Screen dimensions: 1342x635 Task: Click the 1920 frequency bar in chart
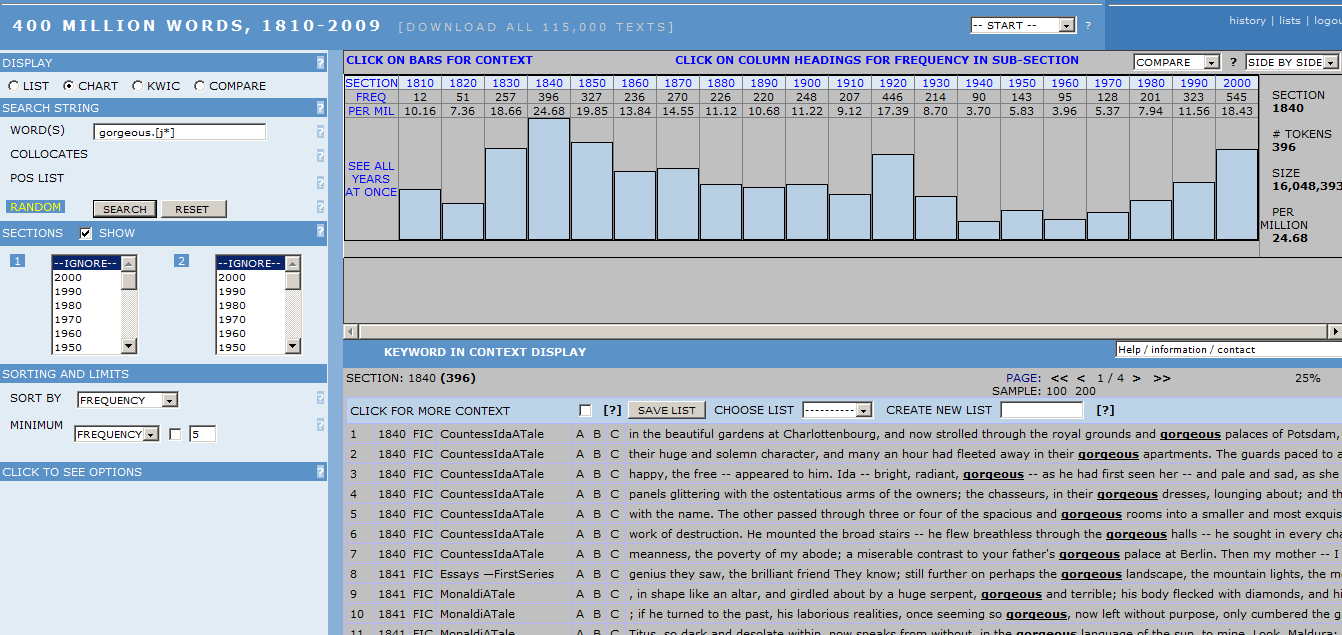pyautogui.click(x=892, y=197)
